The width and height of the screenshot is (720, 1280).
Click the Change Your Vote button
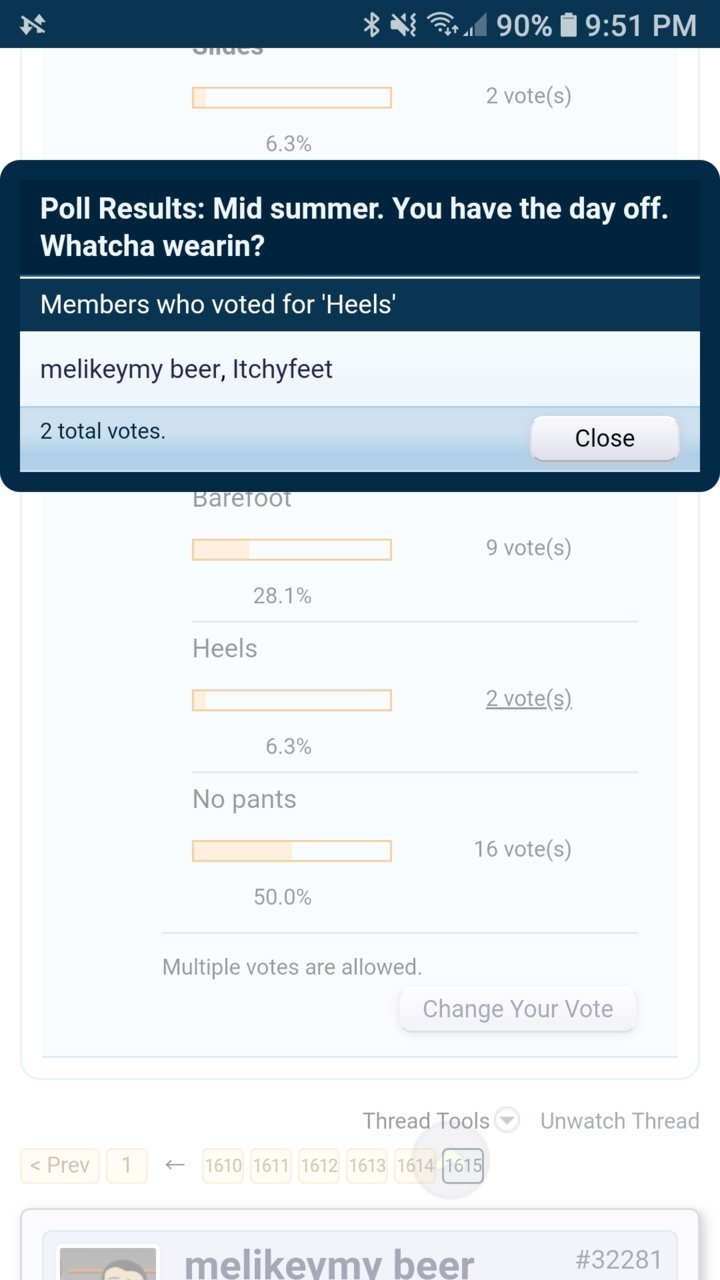[x=517, y=1009]
